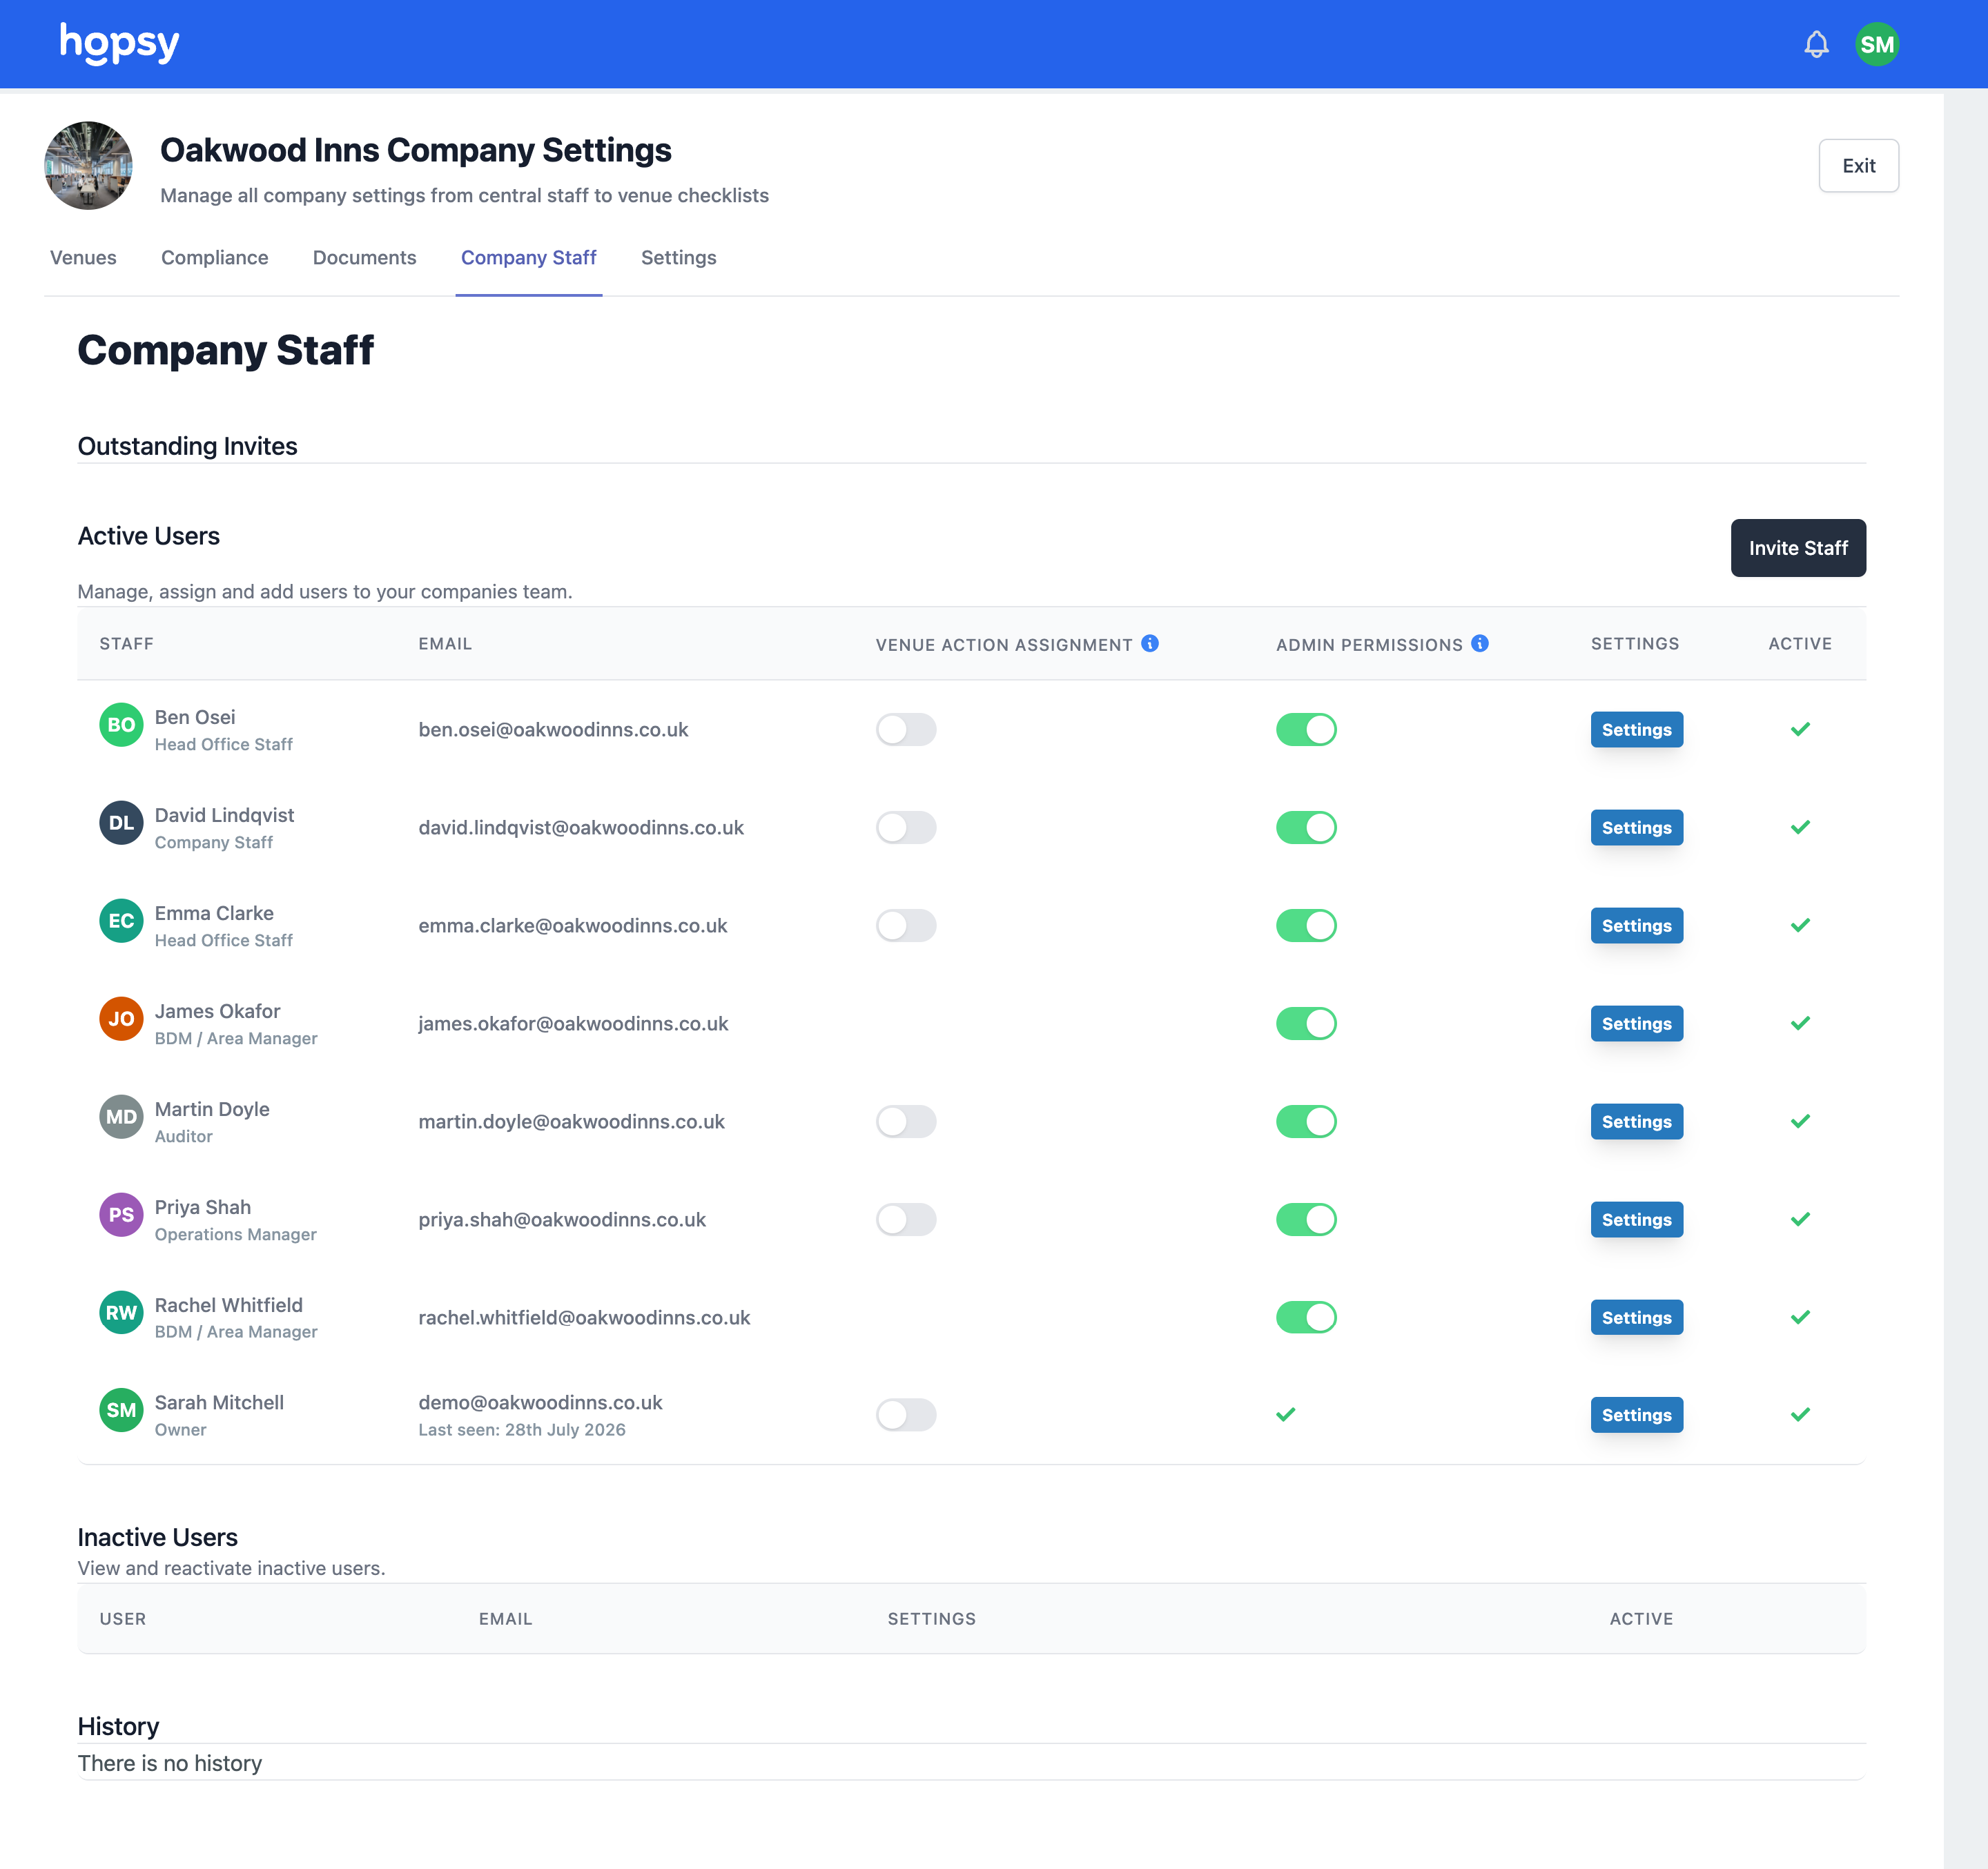Click James Okafor's active checkmark
Viewport: 1988px width, 1869px height.
[1800, 1023]
